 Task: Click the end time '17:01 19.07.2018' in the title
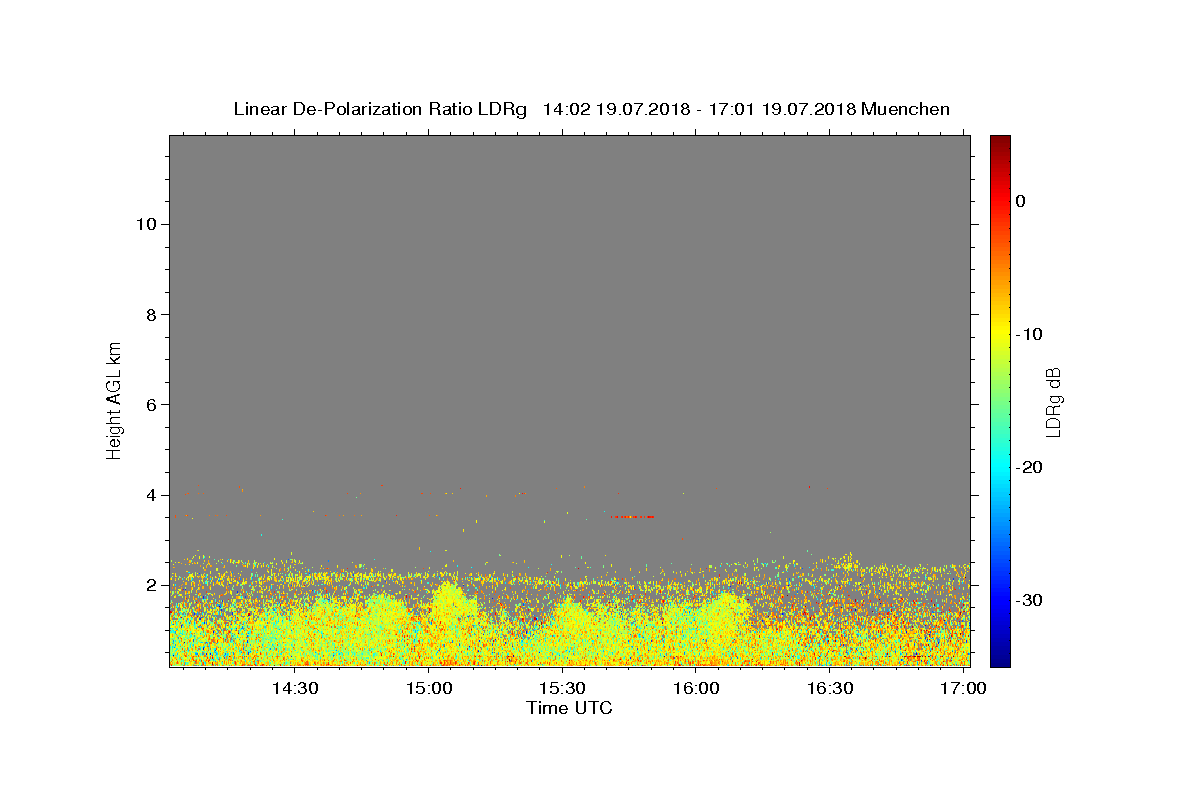coord(782,109)
